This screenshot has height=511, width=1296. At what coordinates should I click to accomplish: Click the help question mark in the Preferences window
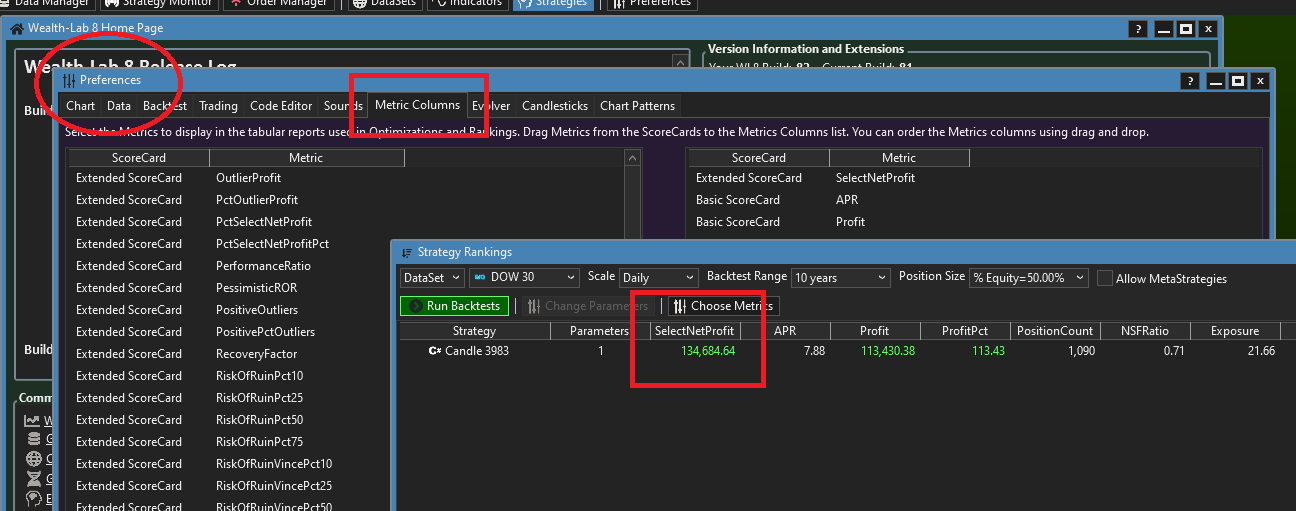(1189, 81)
